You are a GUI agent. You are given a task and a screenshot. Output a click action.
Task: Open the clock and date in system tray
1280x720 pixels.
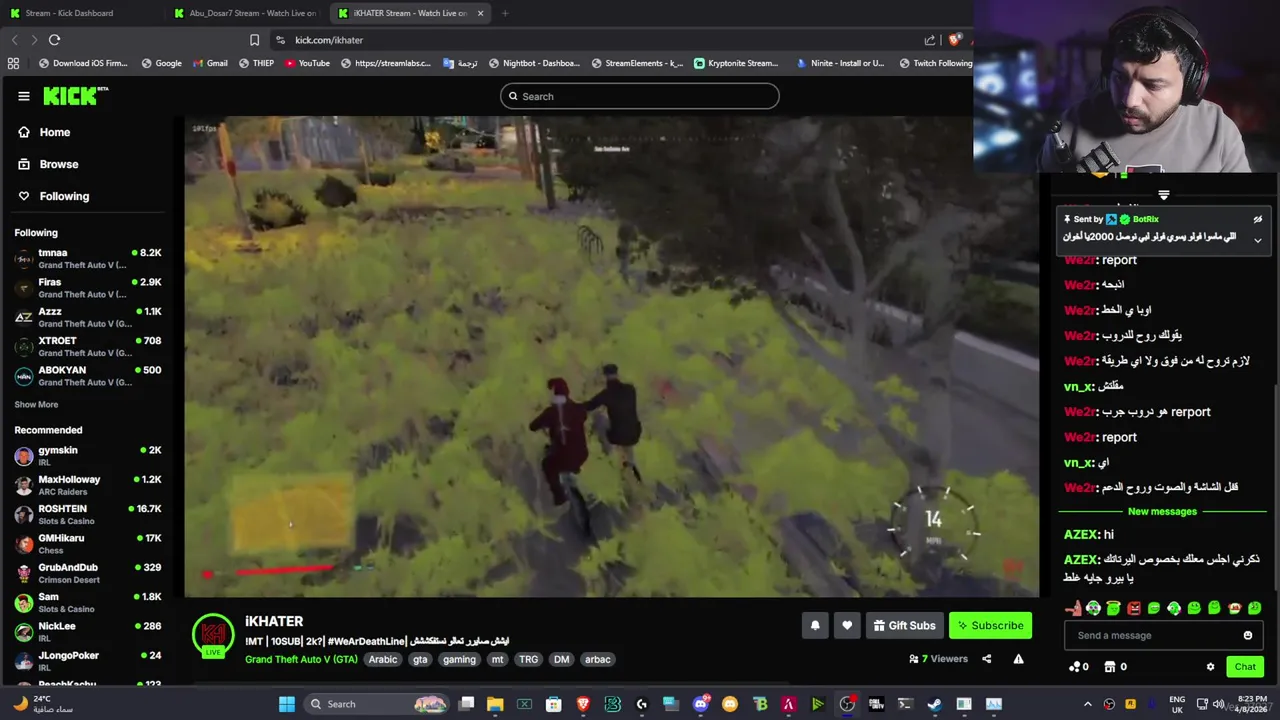(1252, 704)
